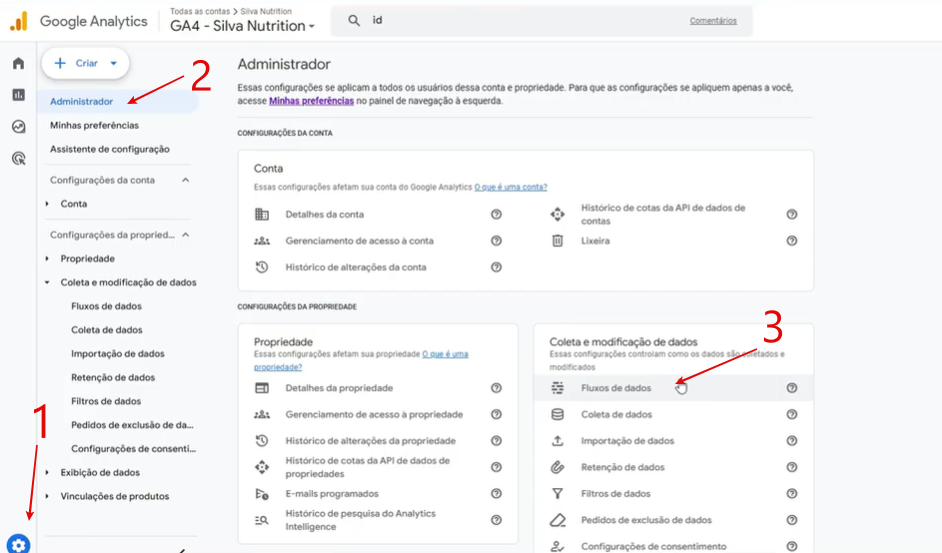Image resolution: width=942 pixels, height=553 pixels.
Task: Click the Admin gear icon
Action: coord(19,544)
